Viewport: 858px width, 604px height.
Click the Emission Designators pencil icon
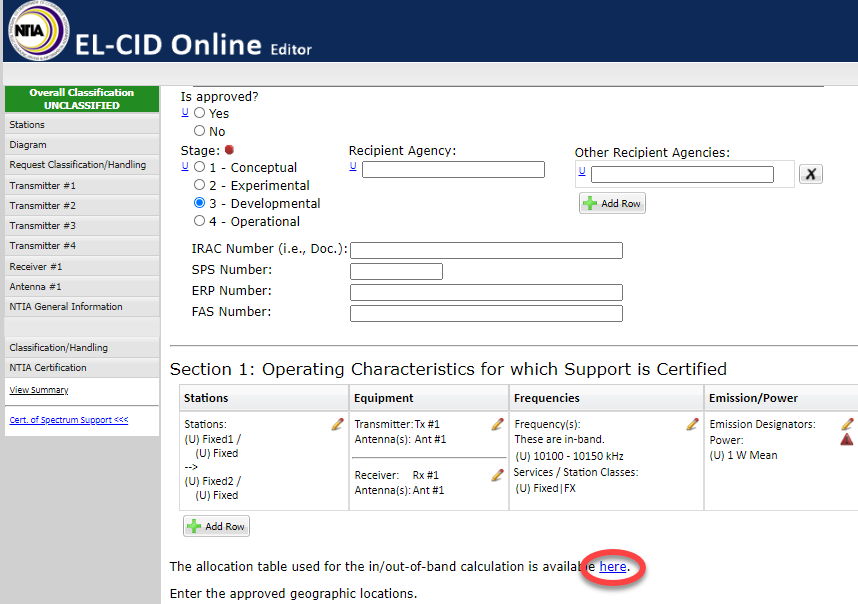click(847, 424)
